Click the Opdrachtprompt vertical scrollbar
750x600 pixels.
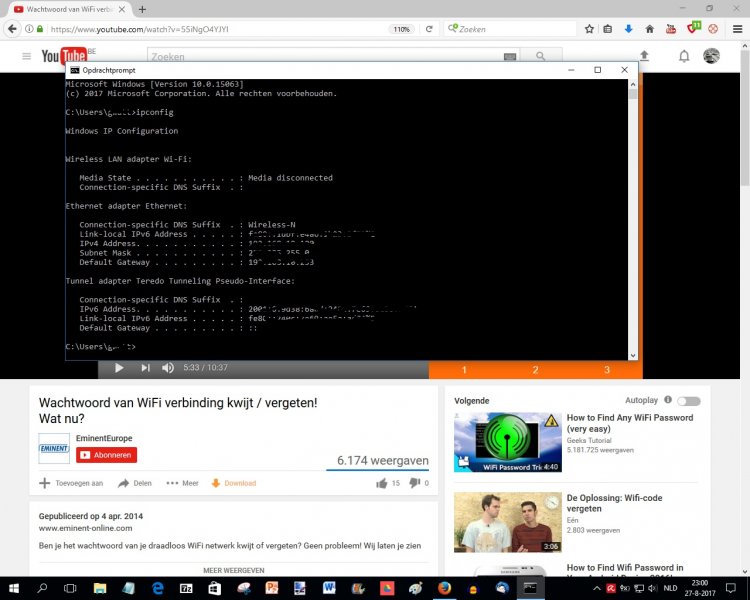point(633,220)
